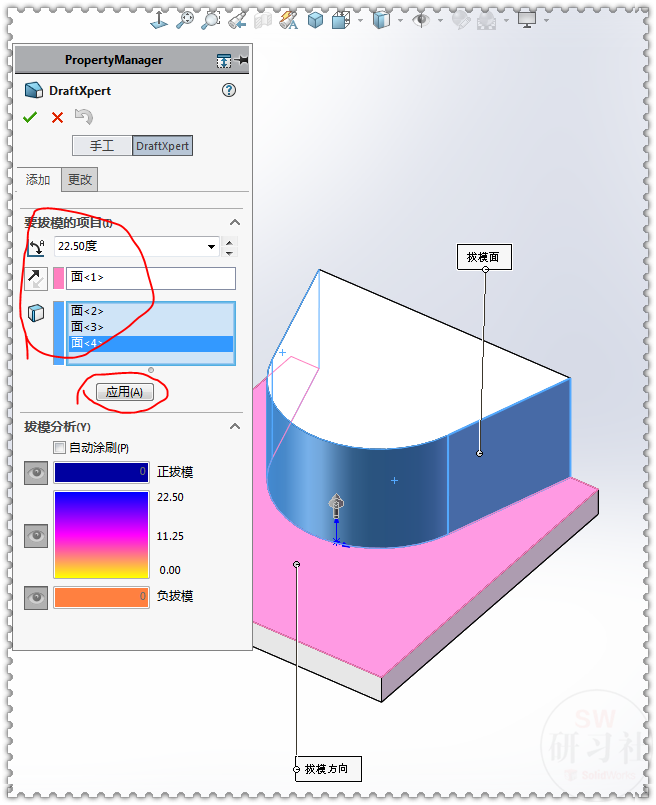Click Zoom to Area magnifier icon
The image size is (656, 805).
tap(210, 20)
